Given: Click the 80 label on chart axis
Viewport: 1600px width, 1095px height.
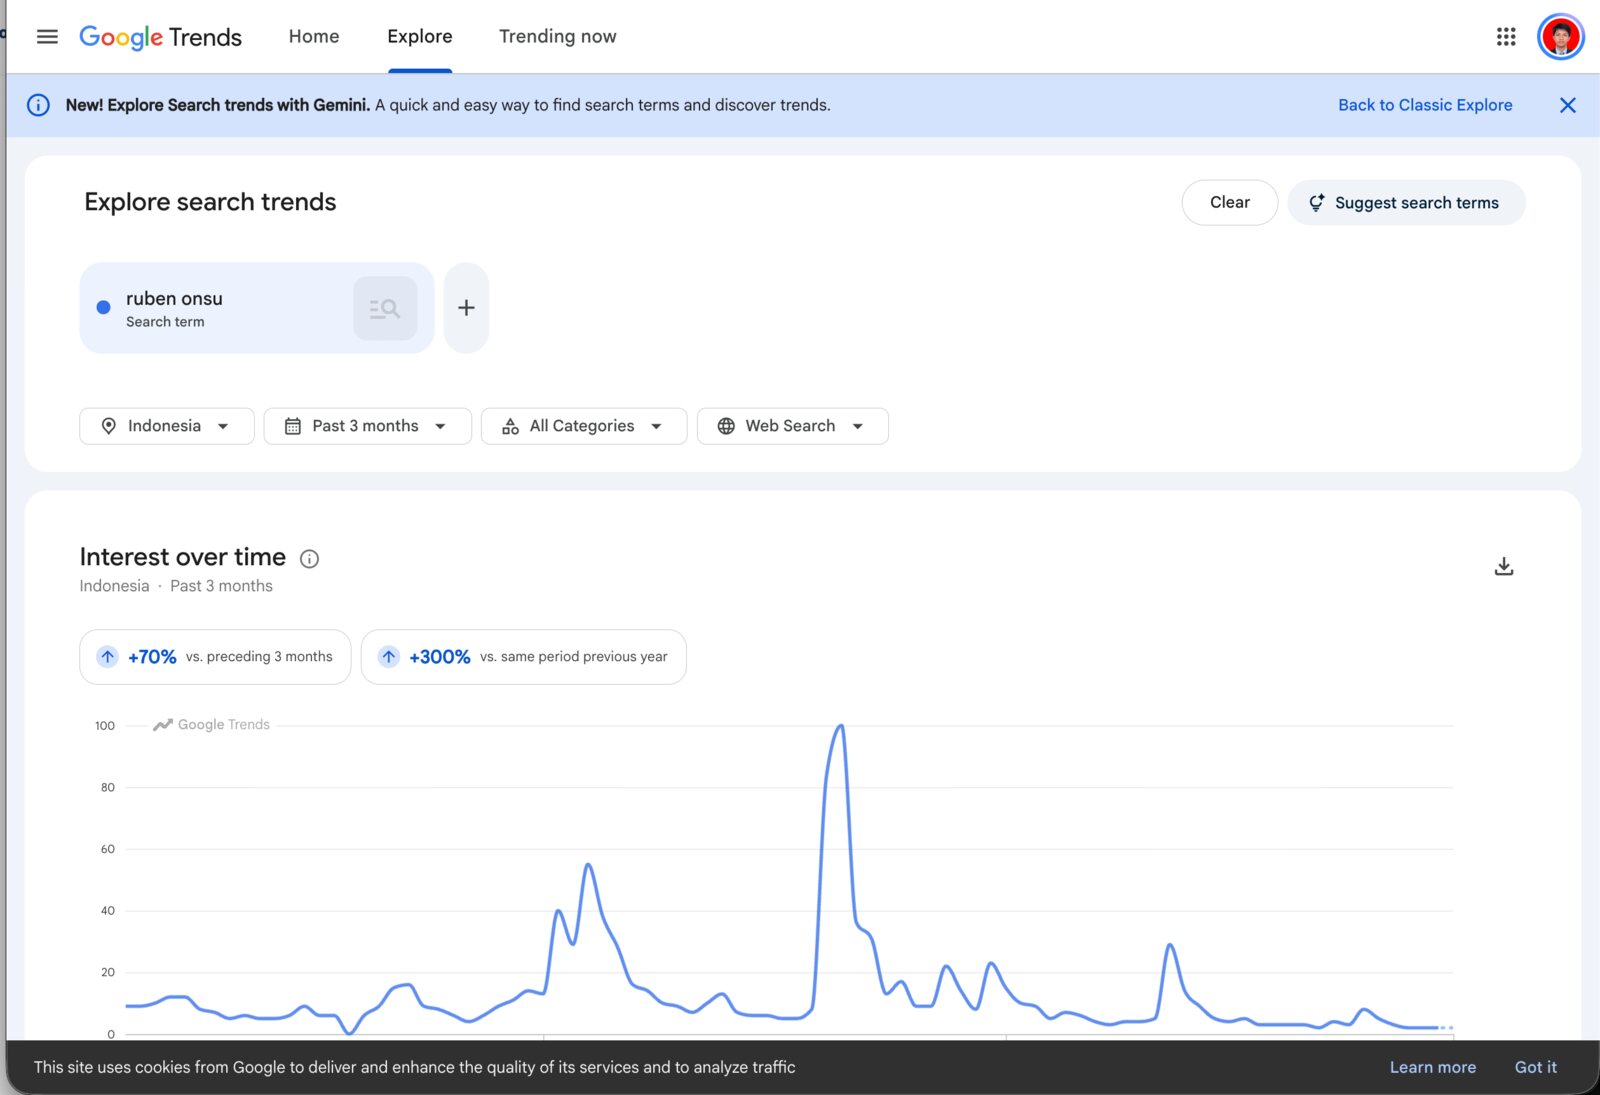Looking at the screenshot, I should [x=108, y=788].
